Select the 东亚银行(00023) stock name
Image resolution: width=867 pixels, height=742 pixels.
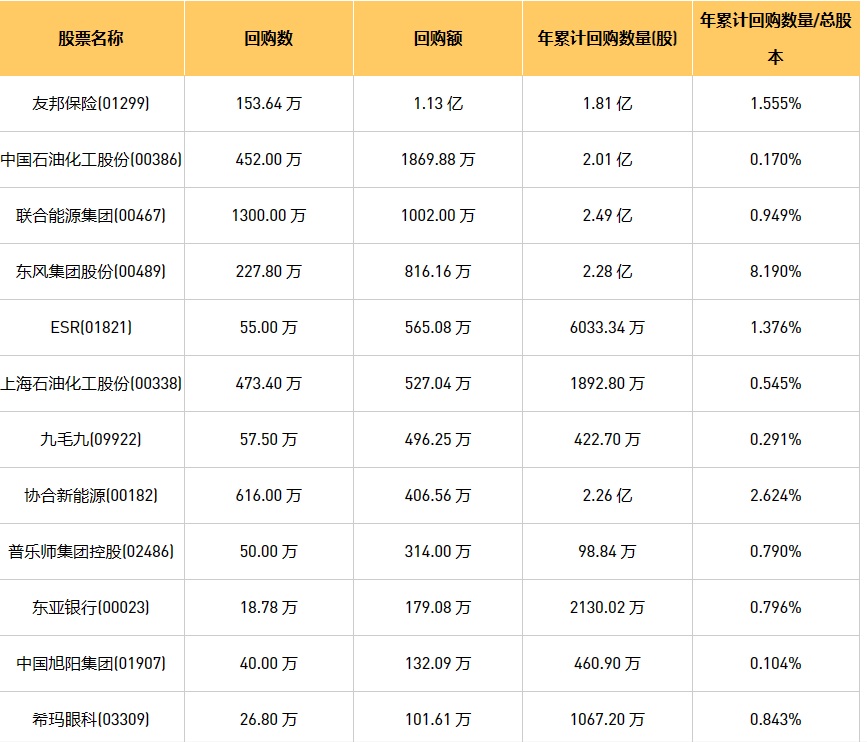tap(91, 607)
